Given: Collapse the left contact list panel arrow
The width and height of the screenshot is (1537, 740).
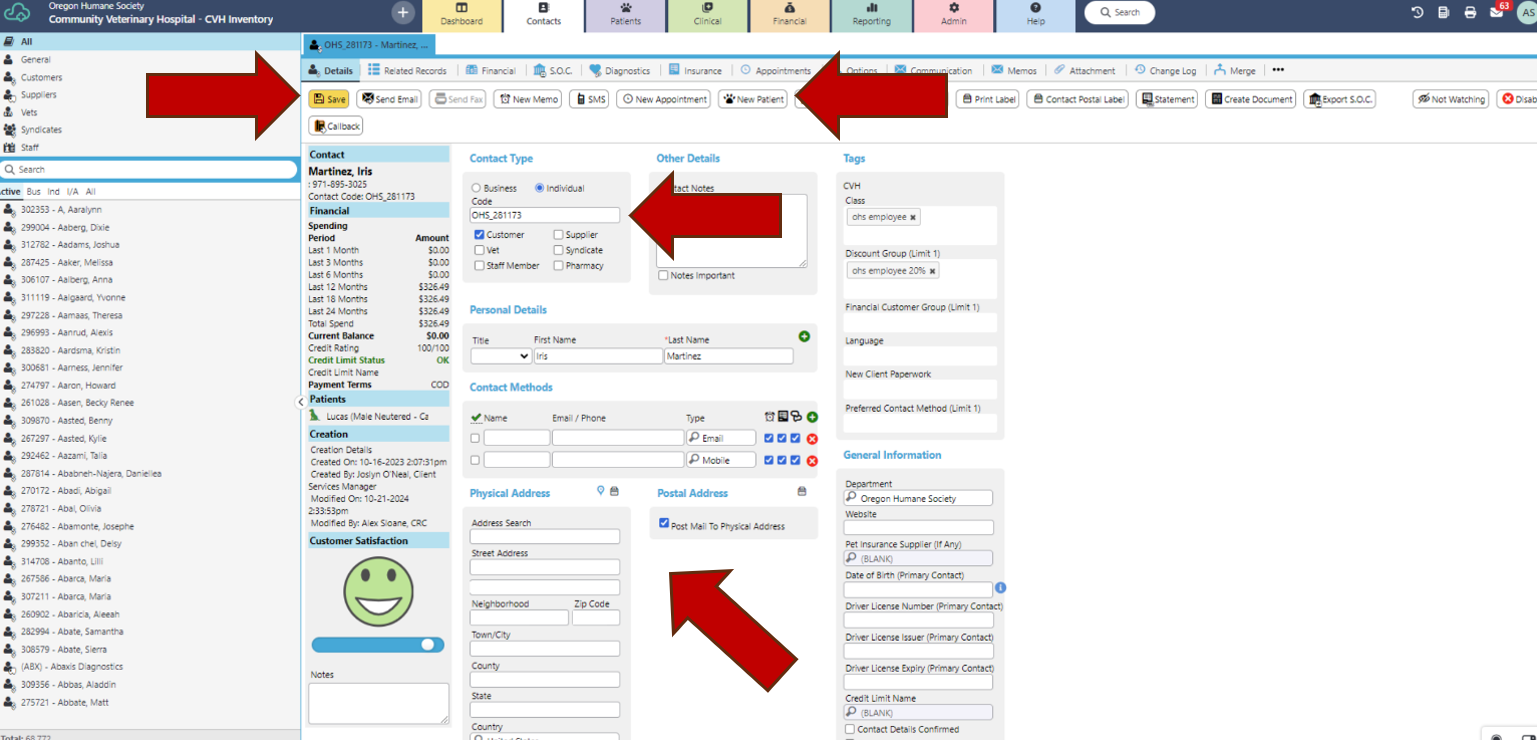Looking at the screenshot, I should pos(301,401).
